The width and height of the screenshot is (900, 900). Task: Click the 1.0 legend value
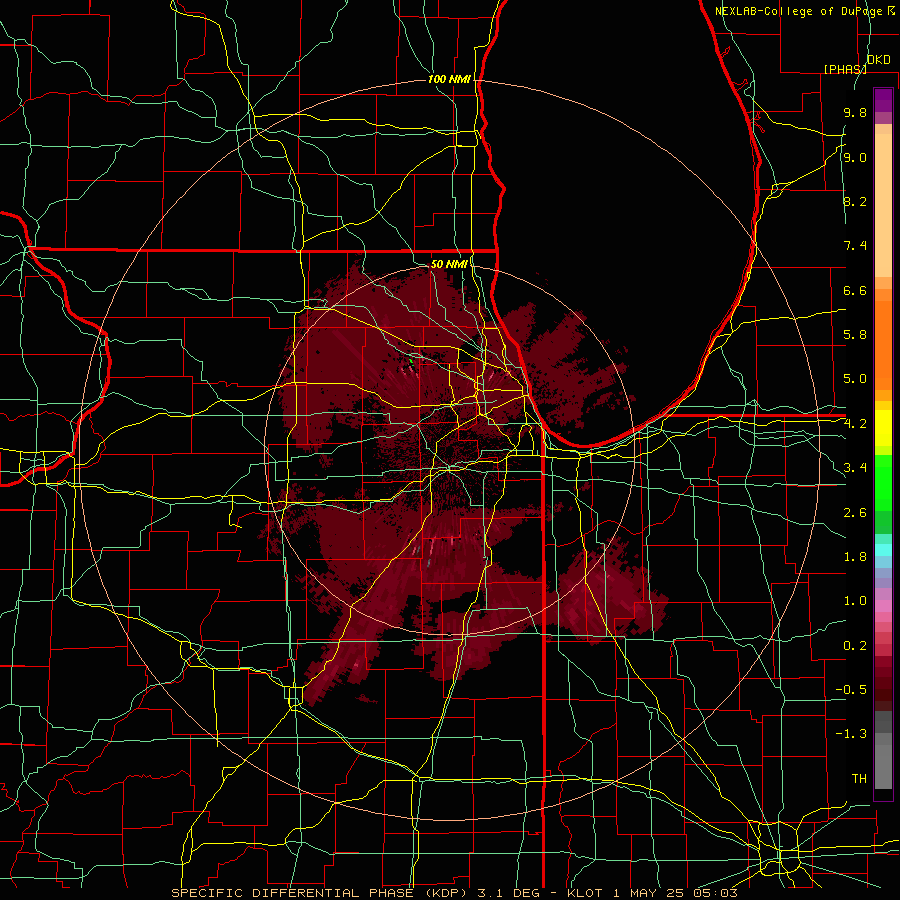(855, 601)
